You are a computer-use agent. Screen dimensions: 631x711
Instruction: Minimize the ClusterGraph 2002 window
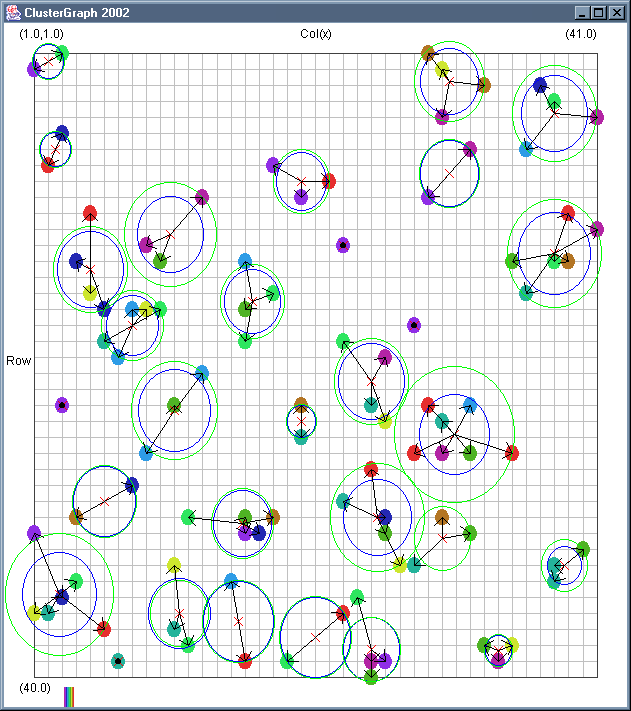[582, 13]
